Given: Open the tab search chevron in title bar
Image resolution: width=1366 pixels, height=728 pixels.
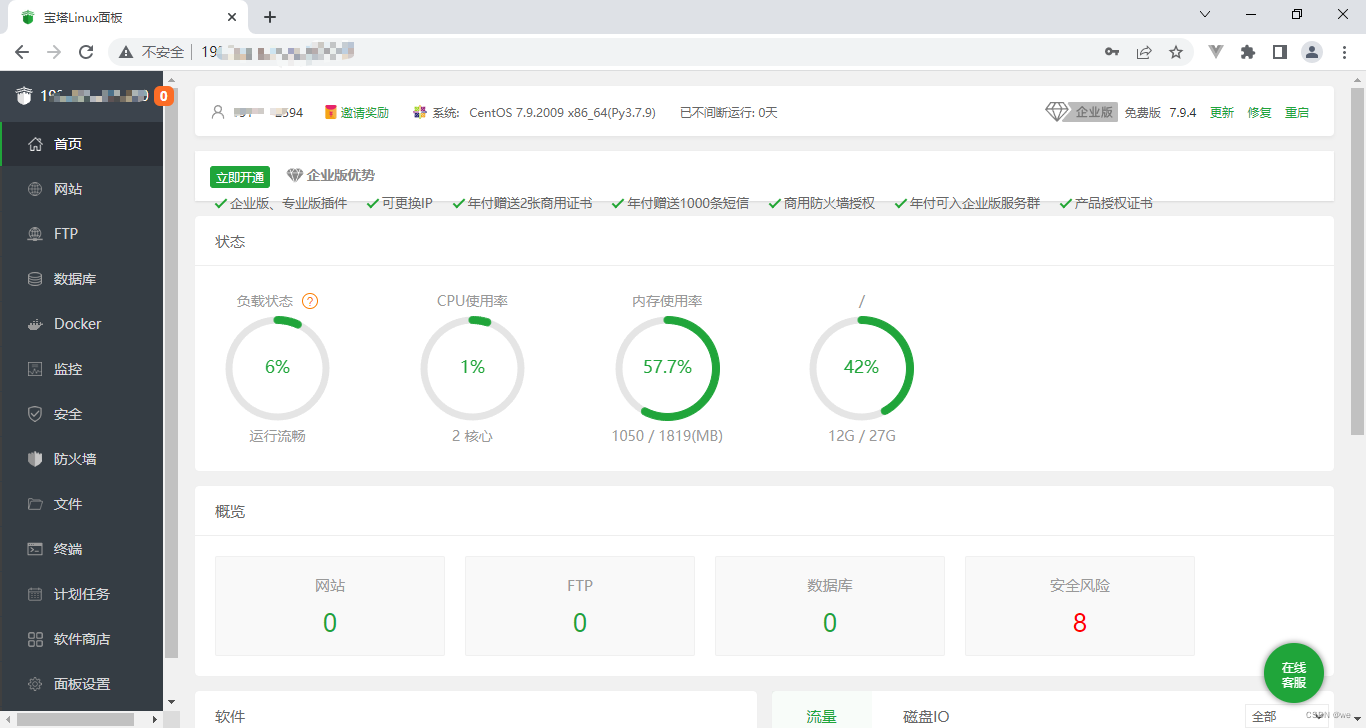Looking at the screenshot, I should pos(1205,15).
